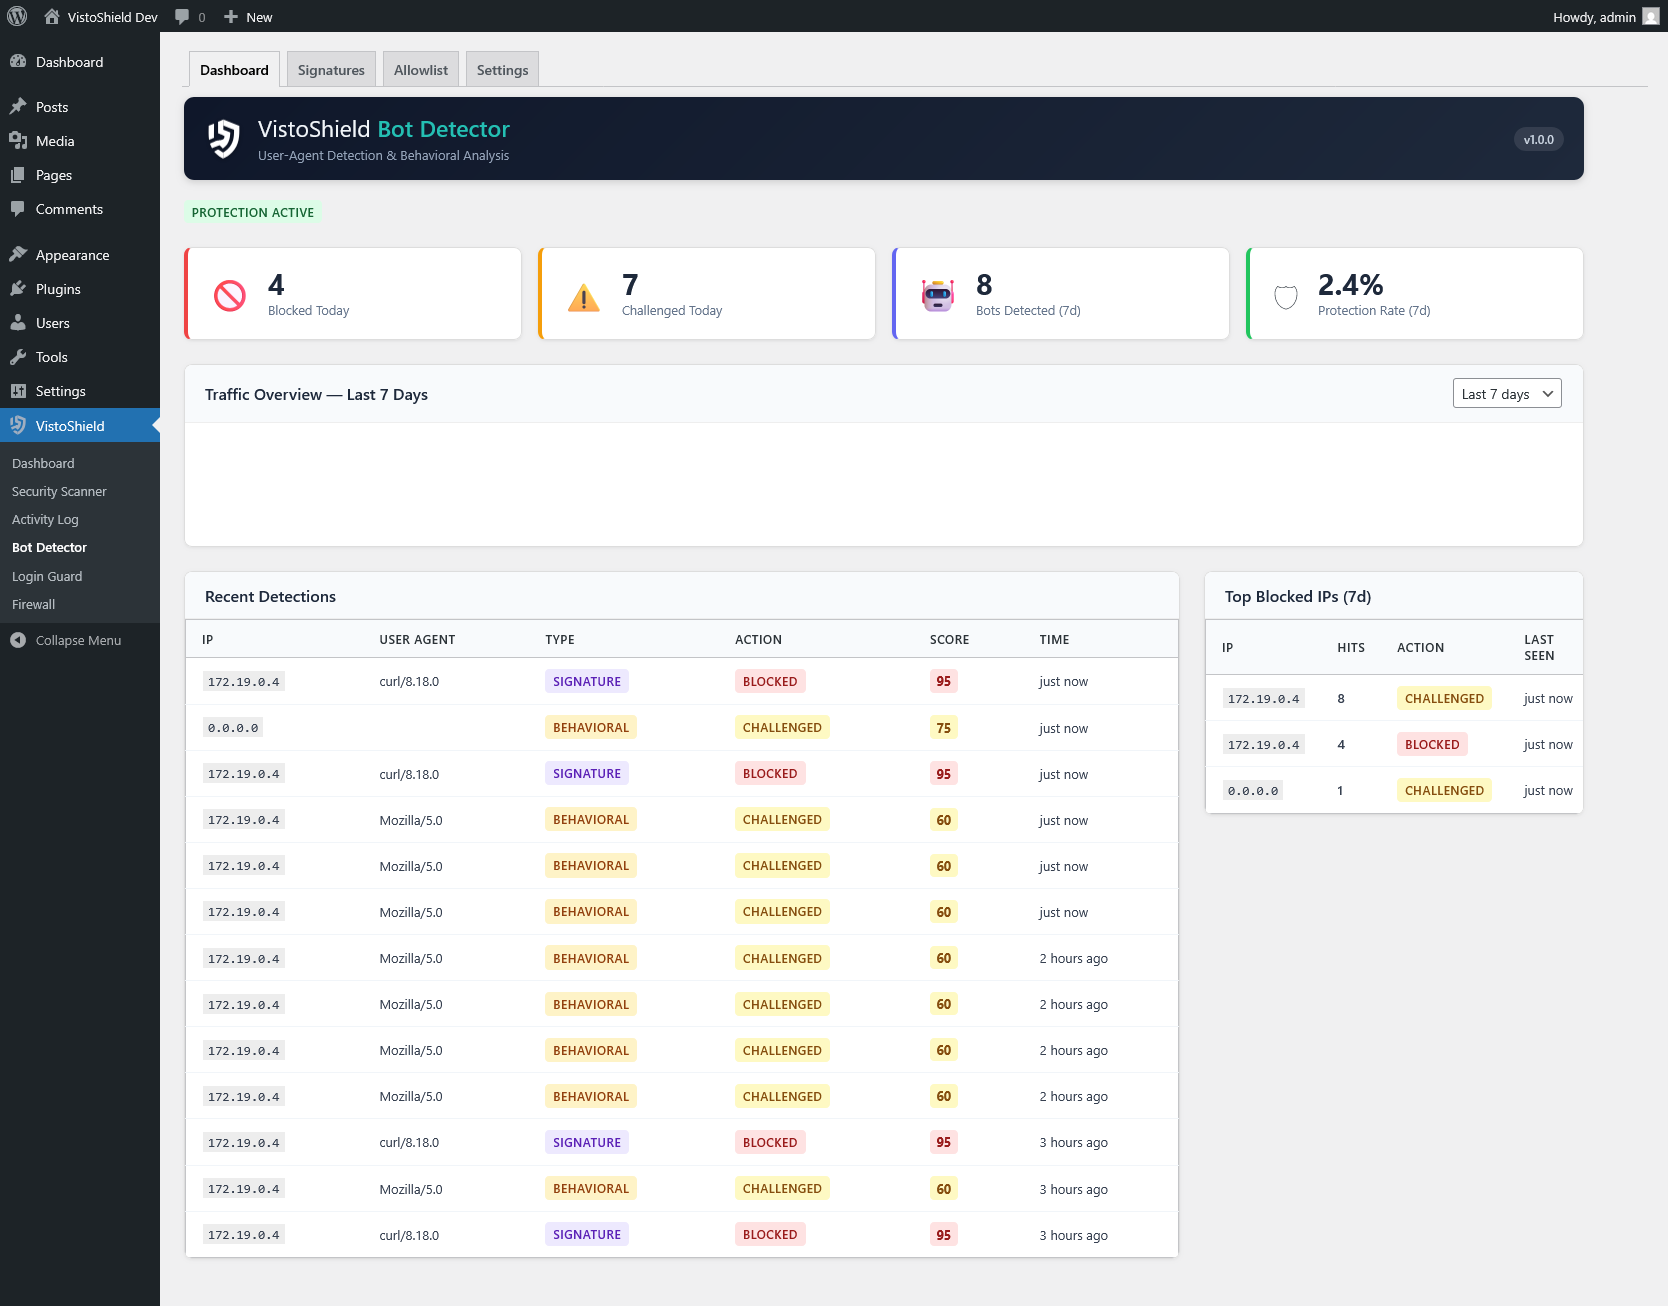The image size is (1668, 1306).
Task: Click the Plugins plug icon
Action: pyautogui.click(x=19, y=289)
